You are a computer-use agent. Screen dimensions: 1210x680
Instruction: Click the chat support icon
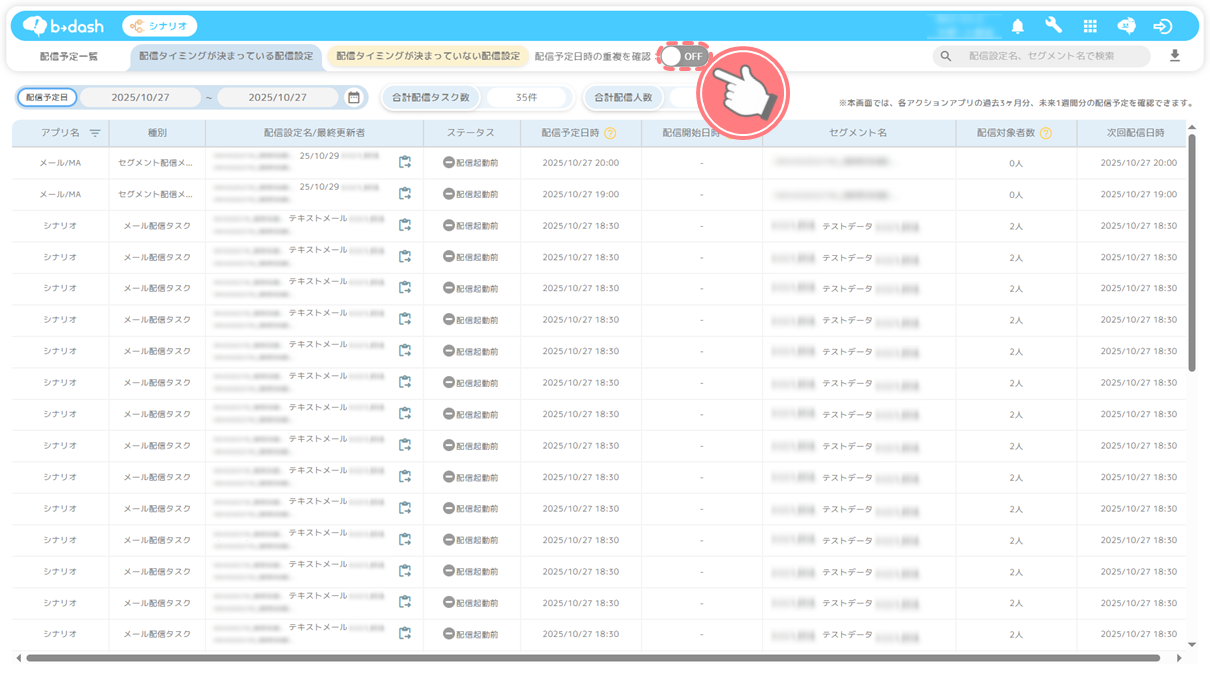(x=1126, y=27)
